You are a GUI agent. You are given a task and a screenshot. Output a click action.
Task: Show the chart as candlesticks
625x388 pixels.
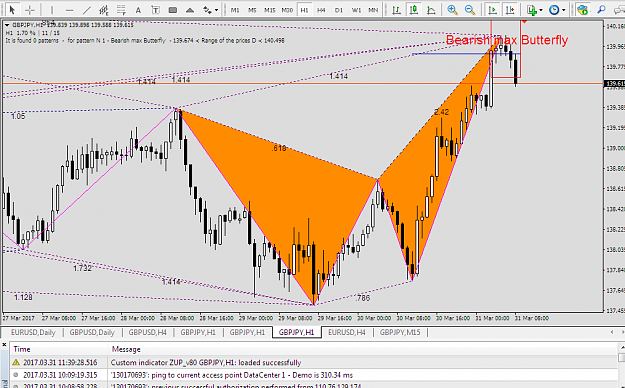point(414,10)
